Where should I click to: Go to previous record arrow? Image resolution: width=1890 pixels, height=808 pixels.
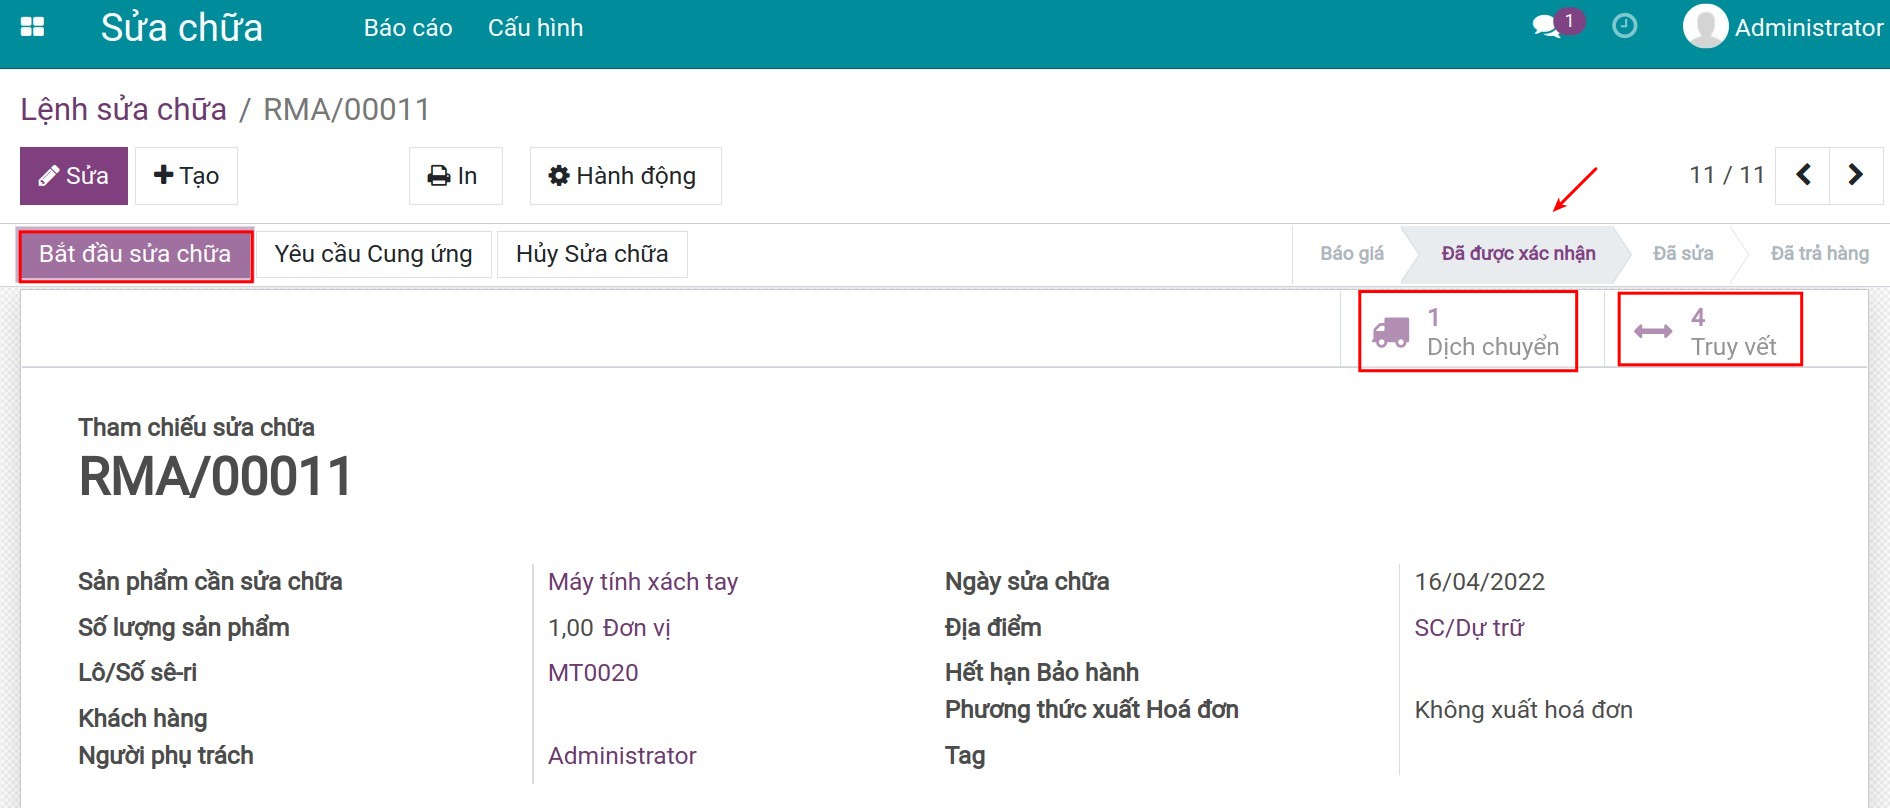point(1803,175)
